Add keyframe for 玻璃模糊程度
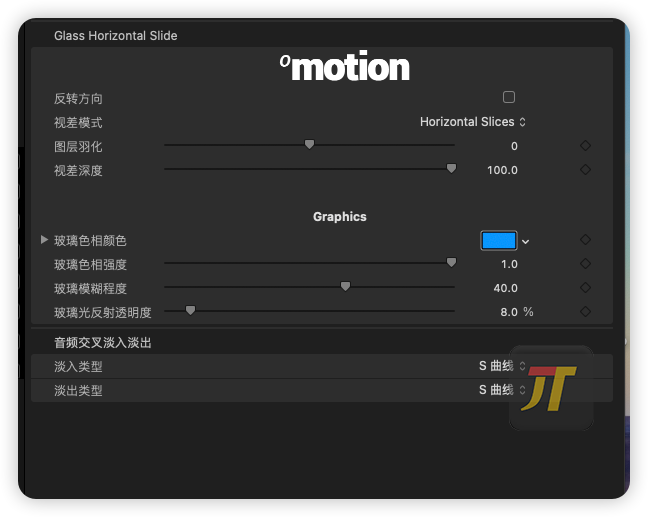Image resolution: width=648 pixels, height=517 pixels. click(585, 288)
